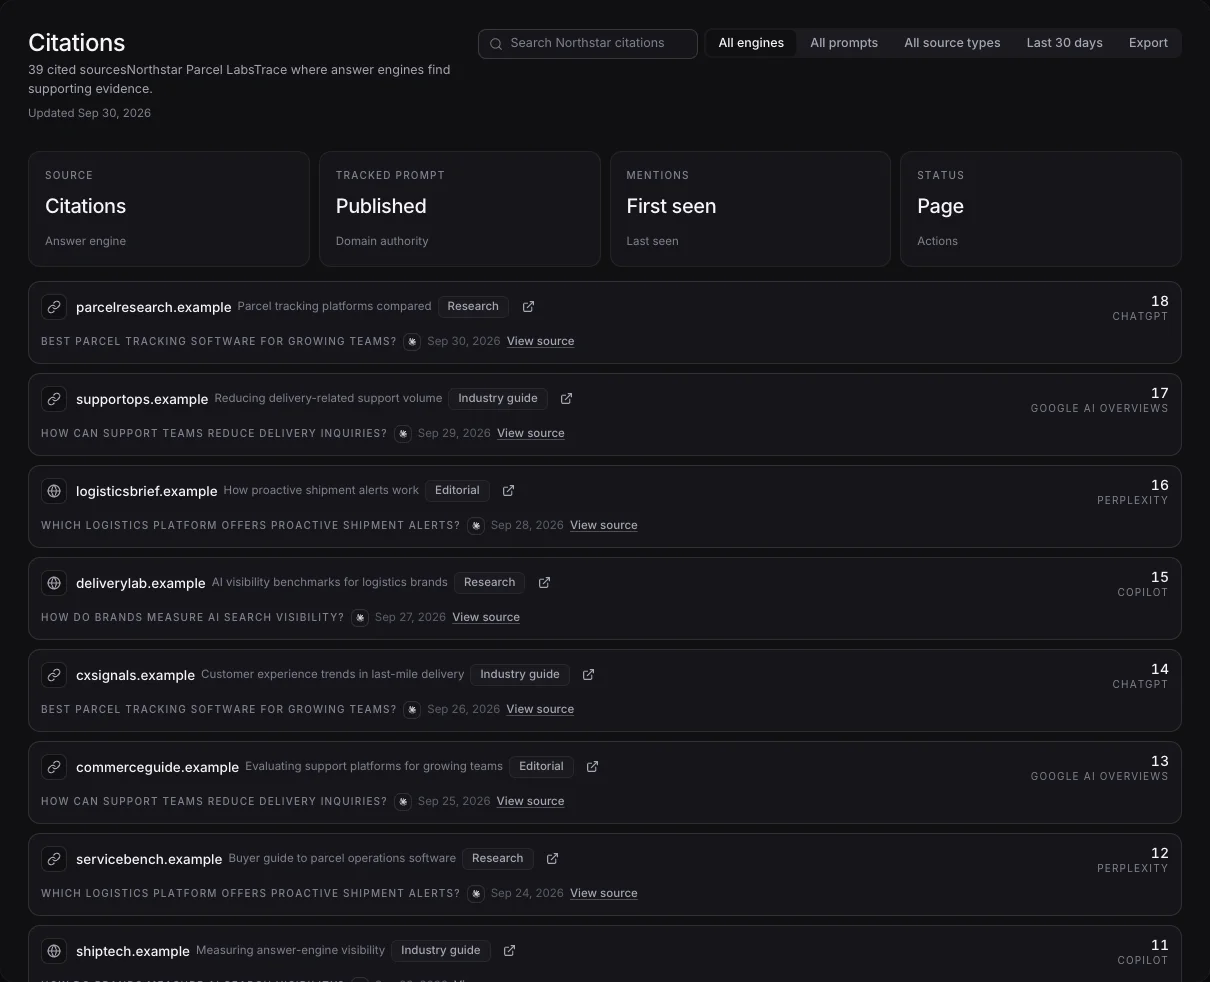Click the engine badge icon before Sep 30, 2026
The height and width of the screenshot is (982, 1210).
click(x=412, y=342)
